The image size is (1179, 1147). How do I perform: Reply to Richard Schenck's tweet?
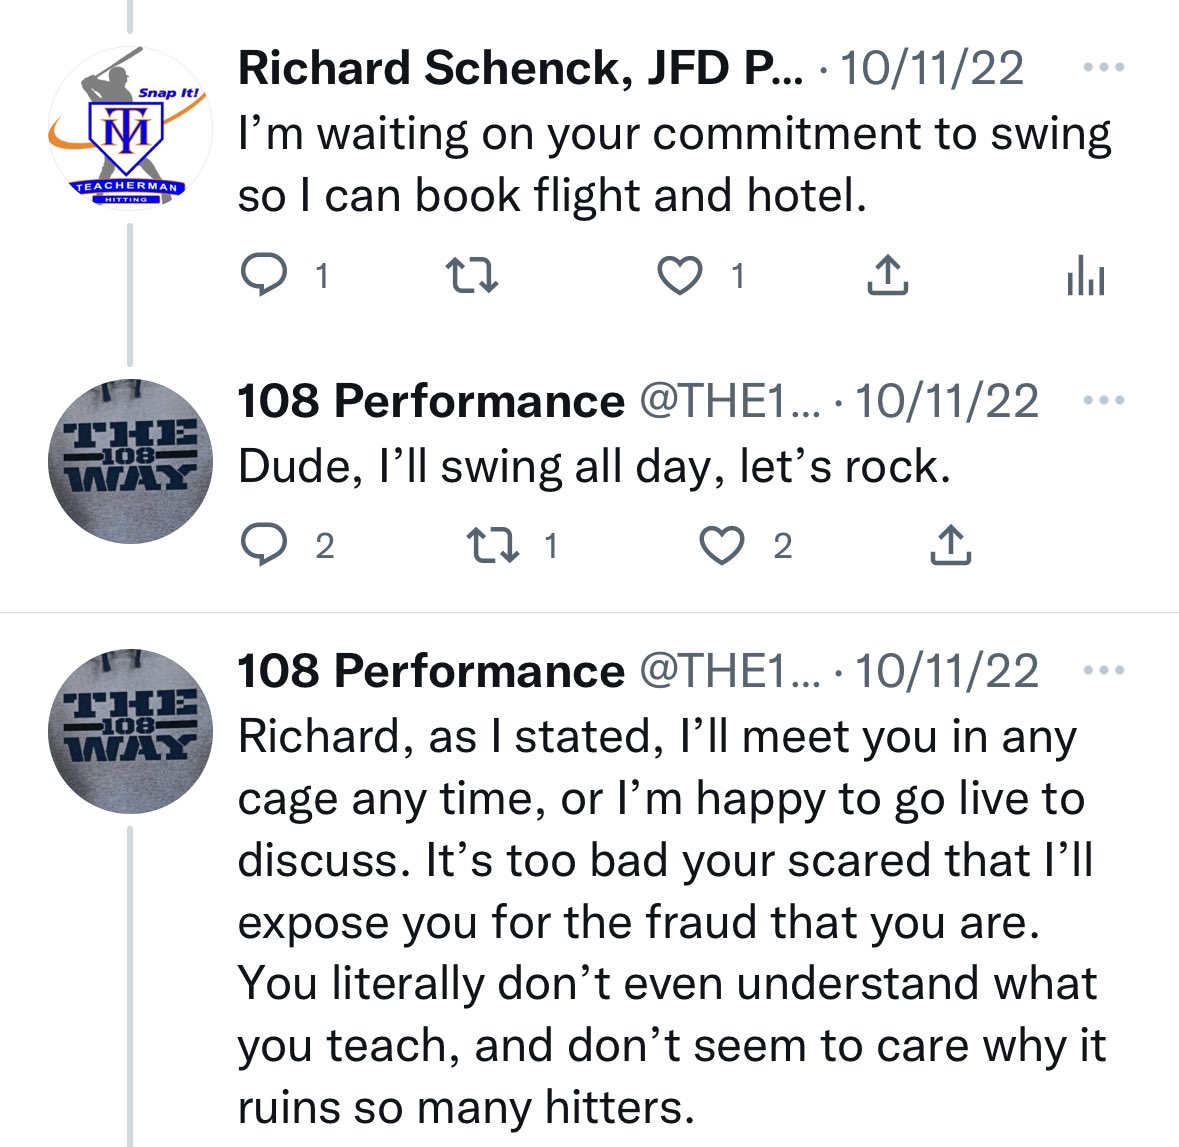click(263, 275)
